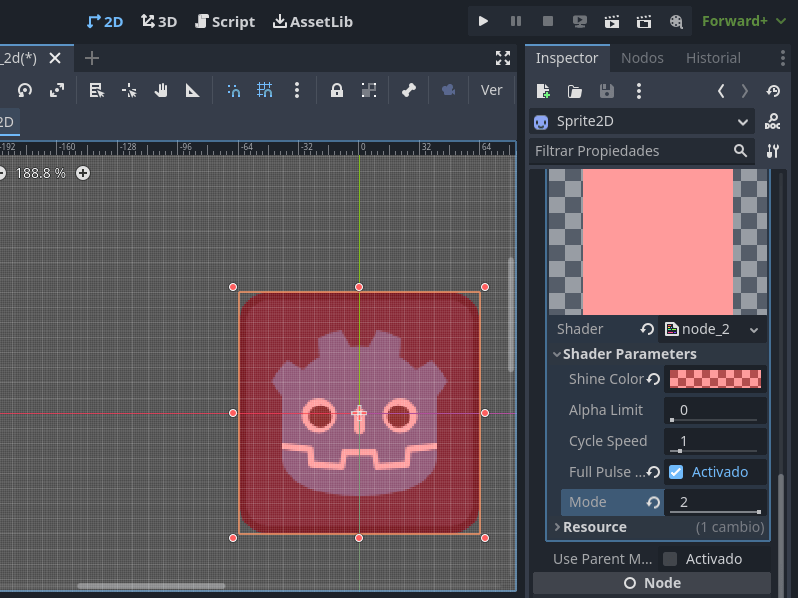
Task: Adjust the Cycle Speed slider field
Action: [715, 441]
